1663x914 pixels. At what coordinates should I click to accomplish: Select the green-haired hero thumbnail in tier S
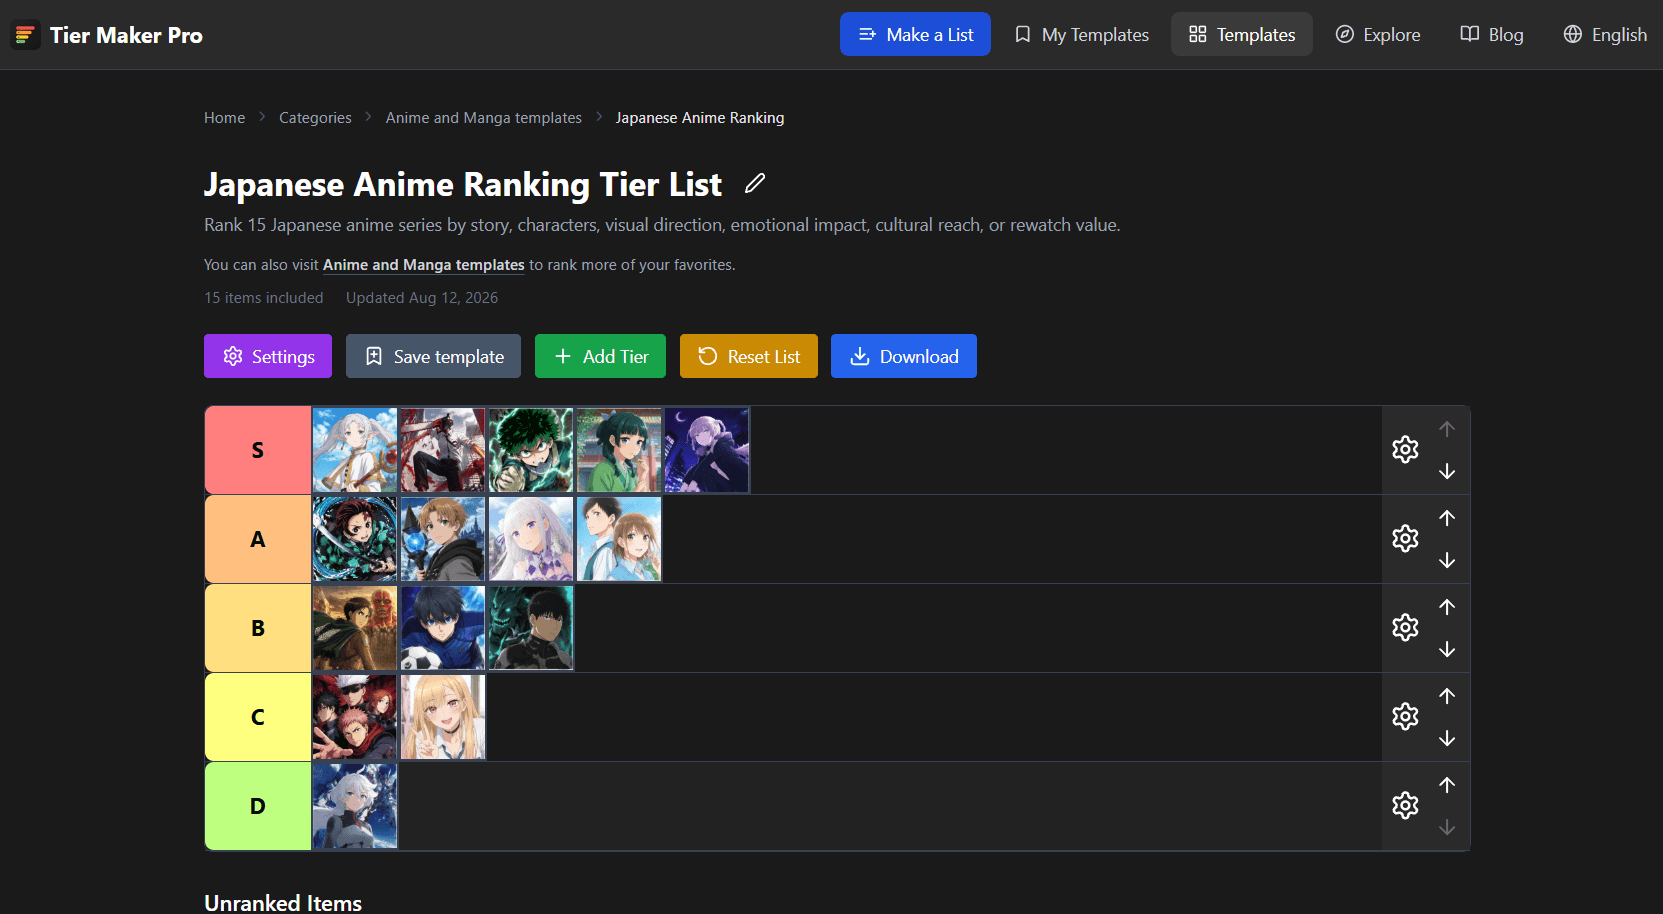coord(531,450)
